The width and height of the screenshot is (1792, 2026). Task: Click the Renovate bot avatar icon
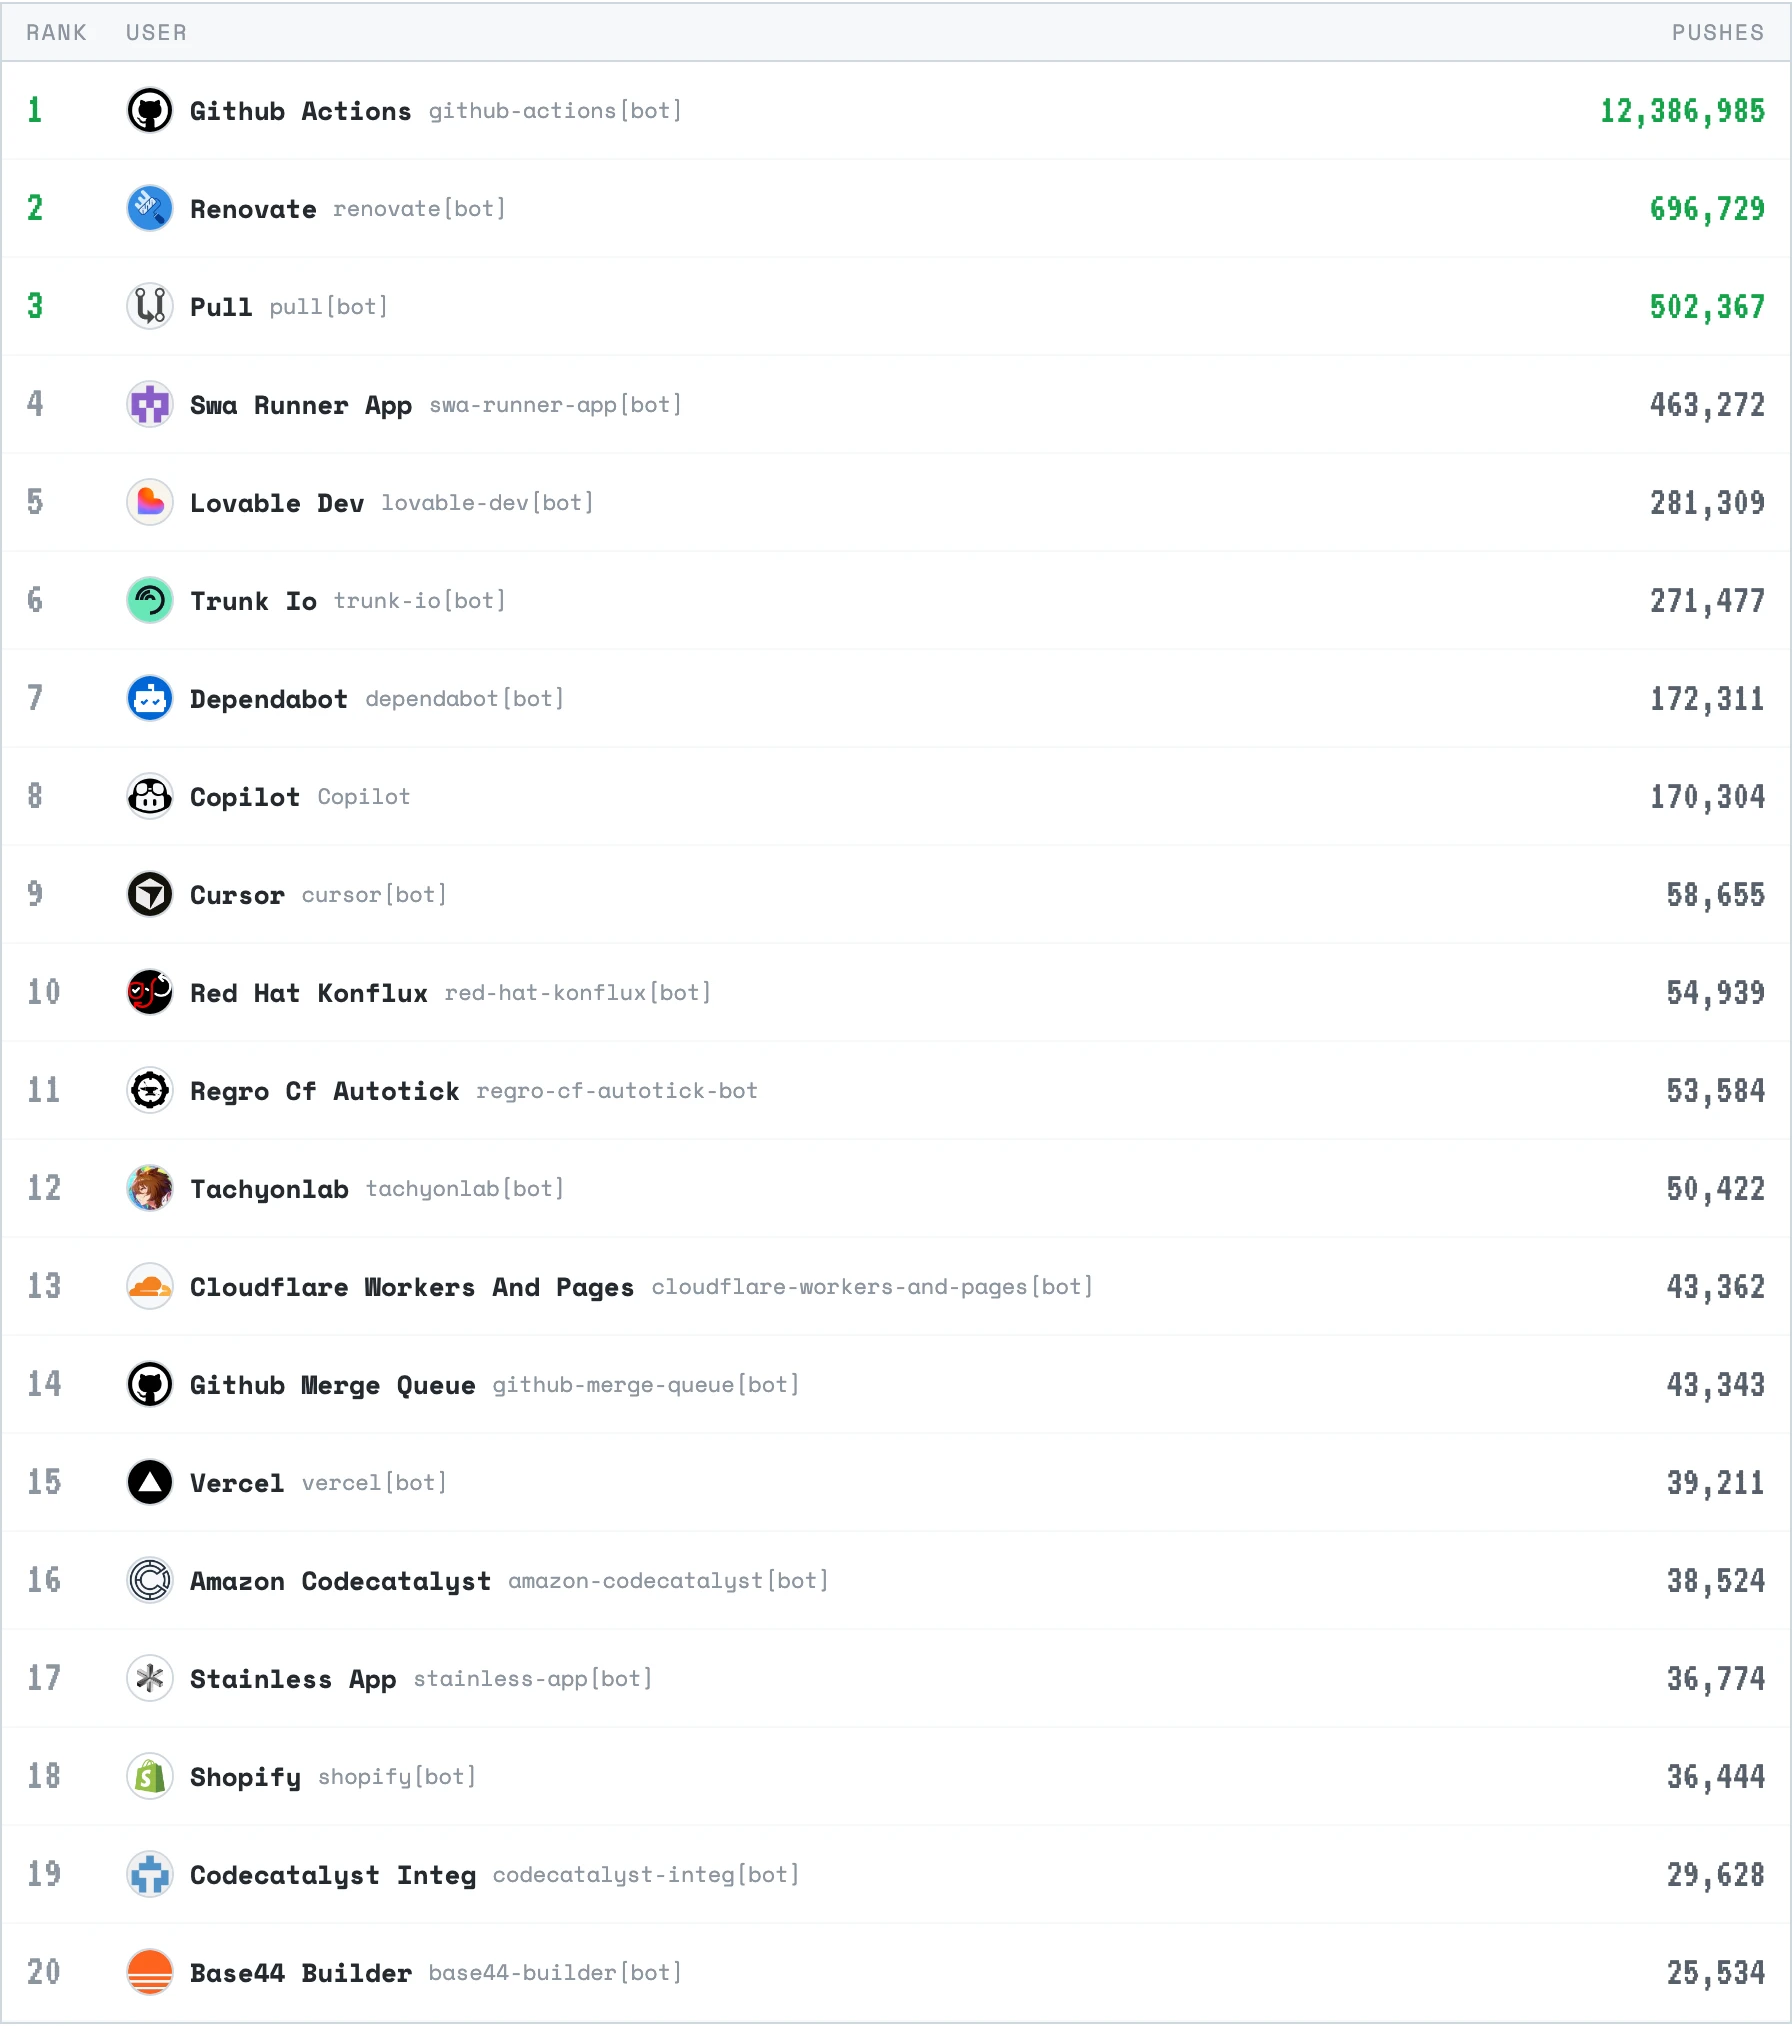pyautogui.click(x=150, y=208)
